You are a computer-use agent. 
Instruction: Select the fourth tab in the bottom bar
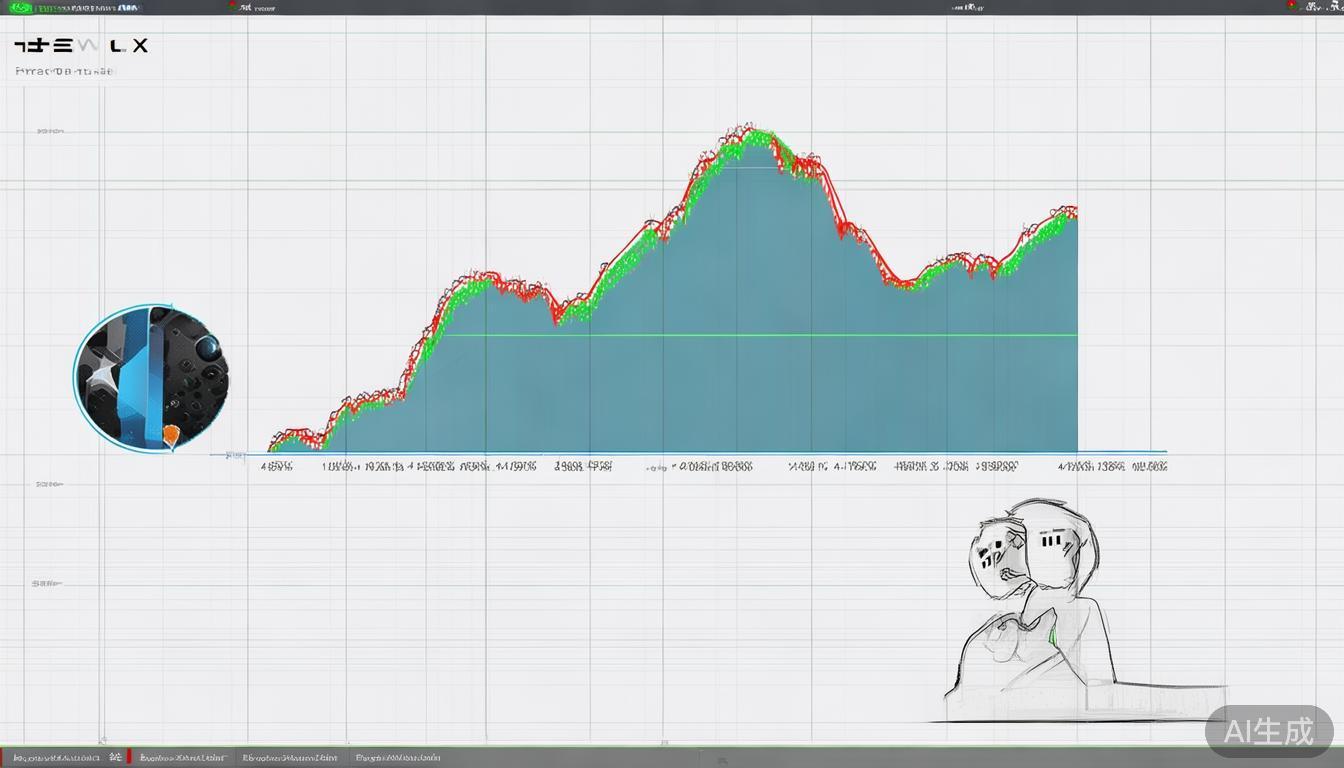(398, 758)
